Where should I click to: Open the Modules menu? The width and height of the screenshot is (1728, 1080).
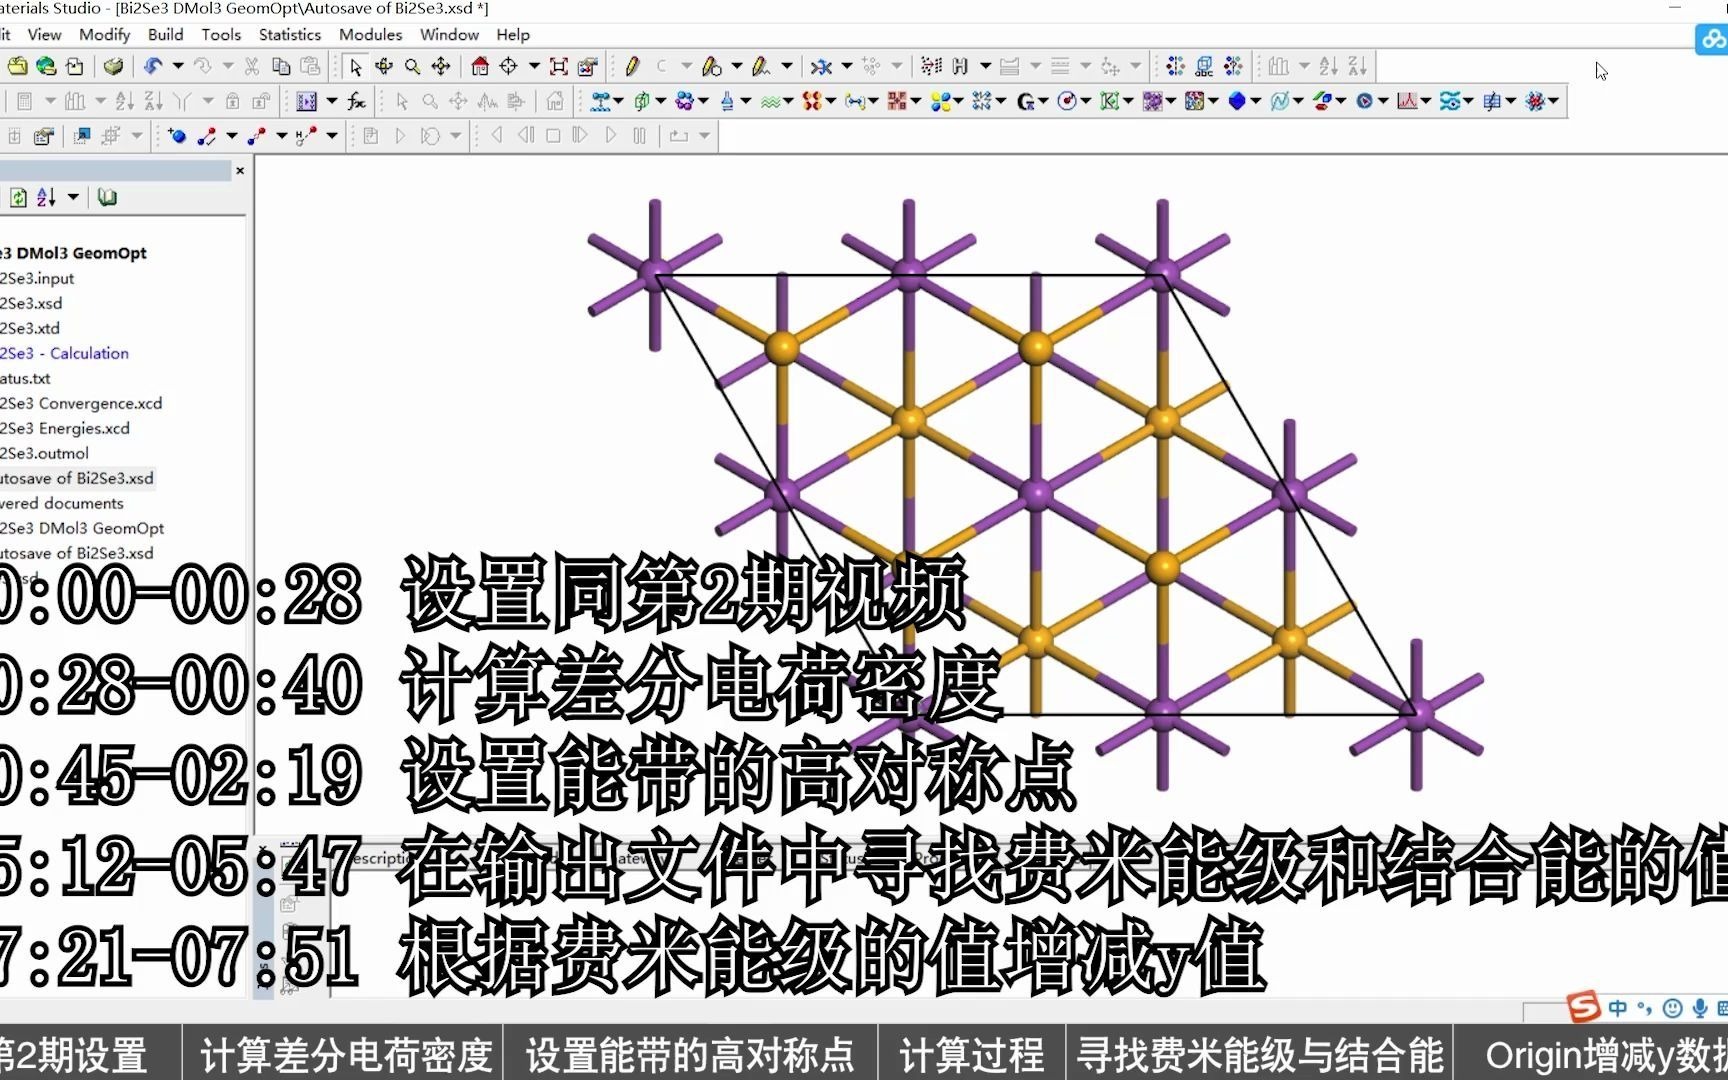click(x=370, y=34)
